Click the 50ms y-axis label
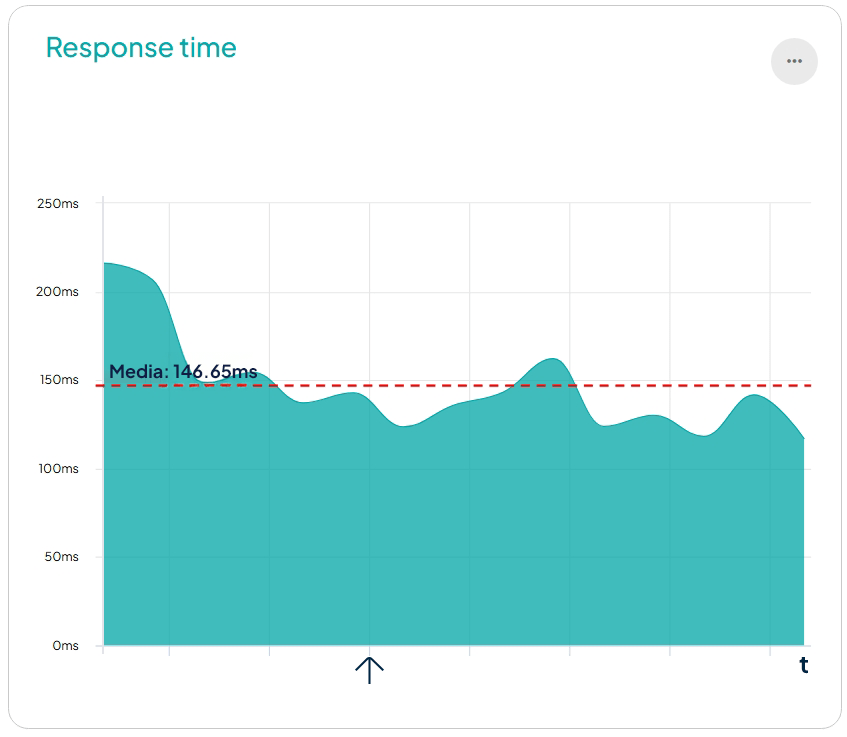Viewport: 847px width, 737px height. point(60,556)
